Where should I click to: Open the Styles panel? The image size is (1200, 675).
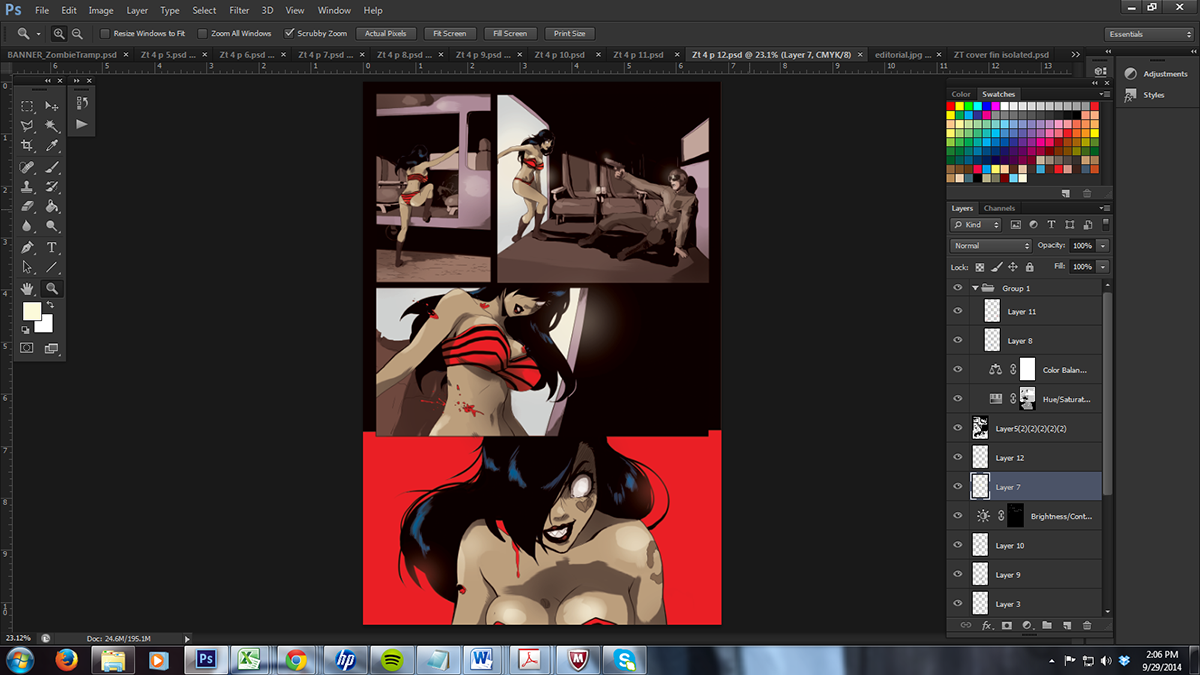point(1146,95)
